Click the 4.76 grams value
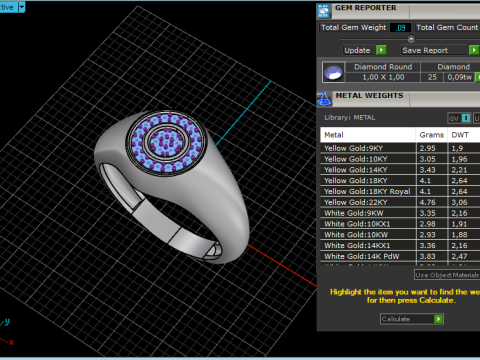This screenshot has width=480, height=360. click(427, 202)
